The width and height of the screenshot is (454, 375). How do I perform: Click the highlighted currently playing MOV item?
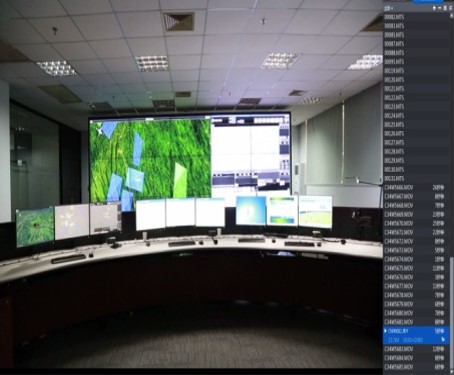416,335
